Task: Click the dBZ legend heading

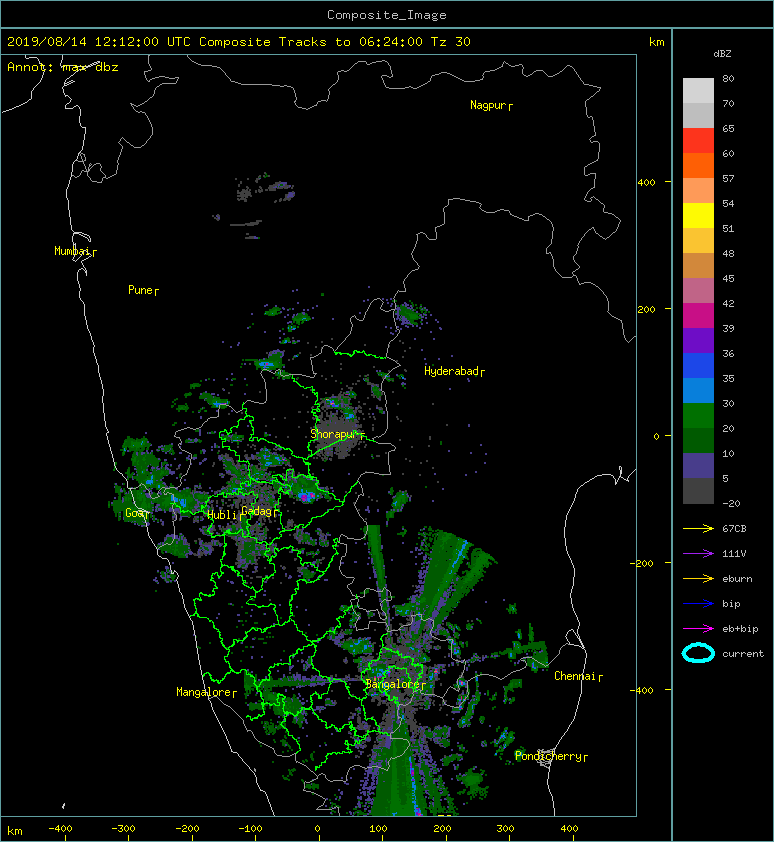Action: [x=722, y=54]
